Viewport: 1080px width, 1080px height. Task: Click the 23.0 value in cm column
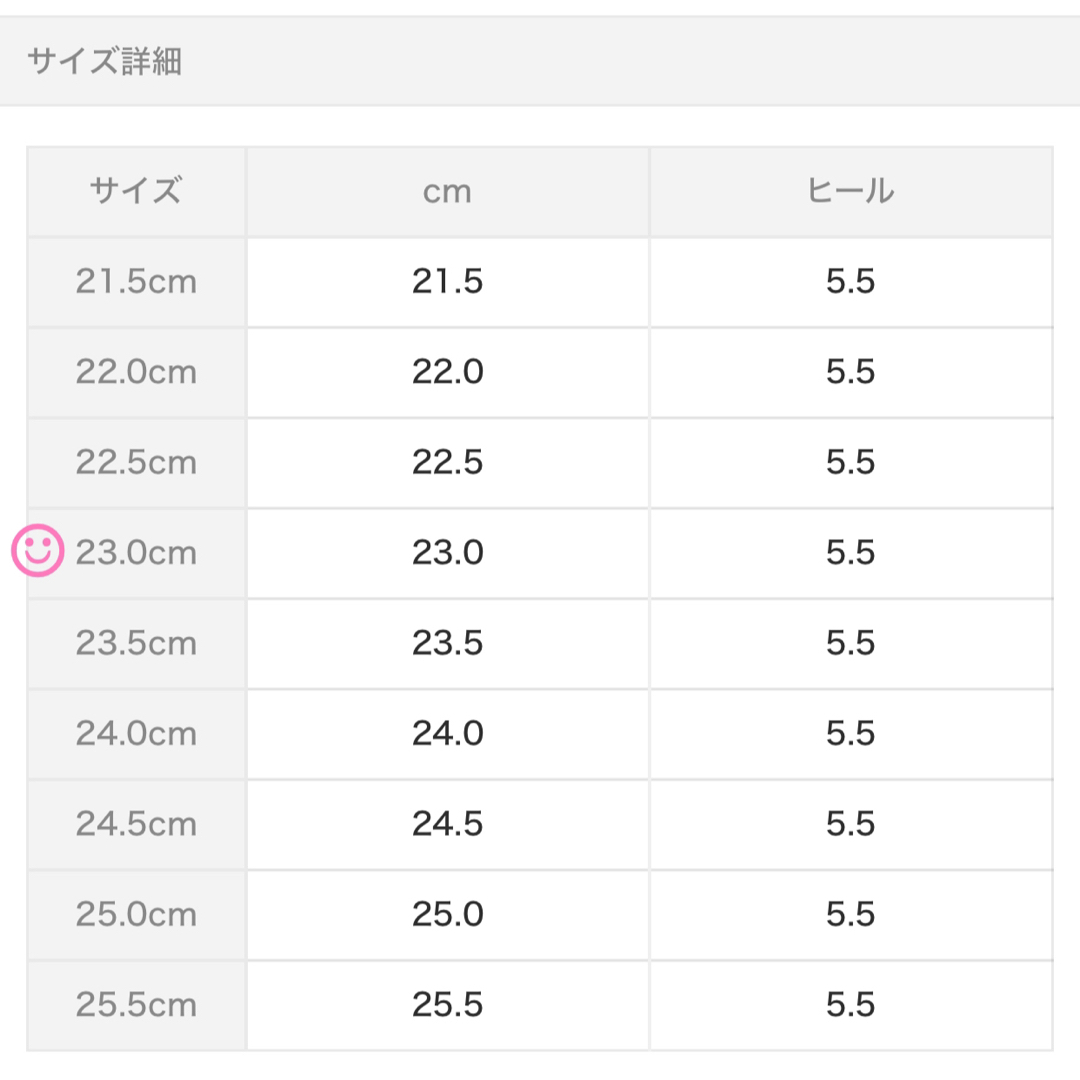point(448,553)
